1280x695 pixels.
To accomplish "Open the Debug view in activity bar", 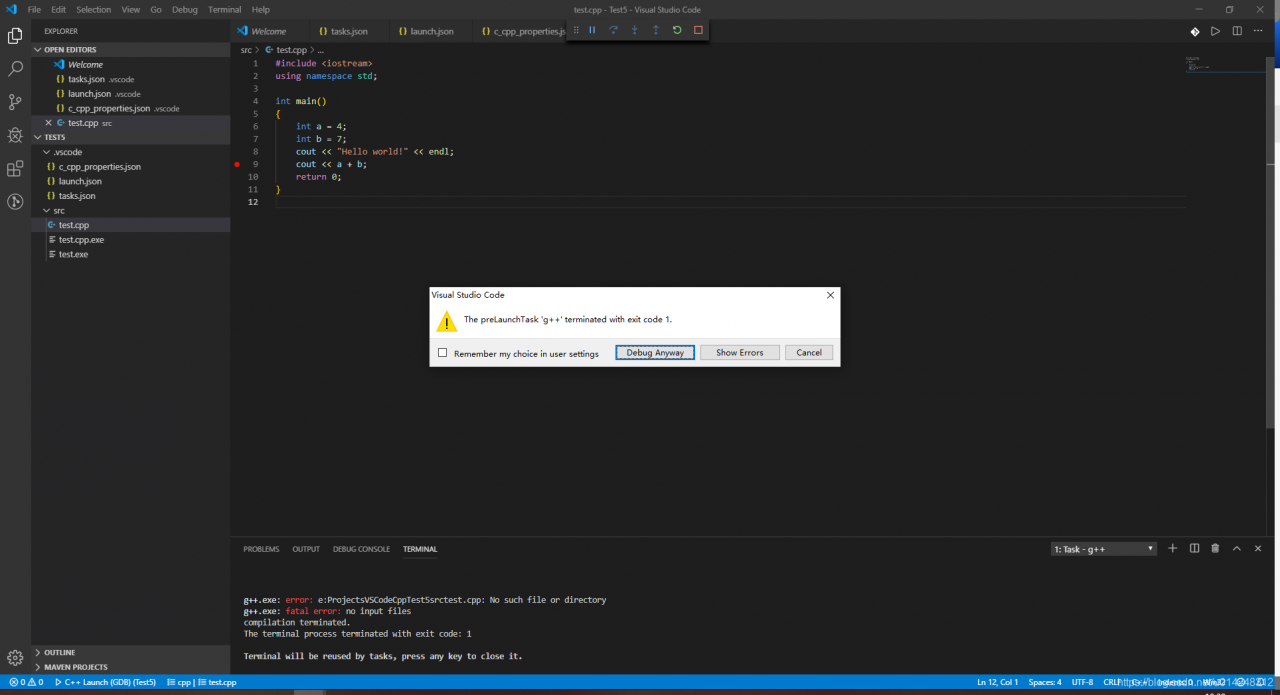I will pos(15,135).
